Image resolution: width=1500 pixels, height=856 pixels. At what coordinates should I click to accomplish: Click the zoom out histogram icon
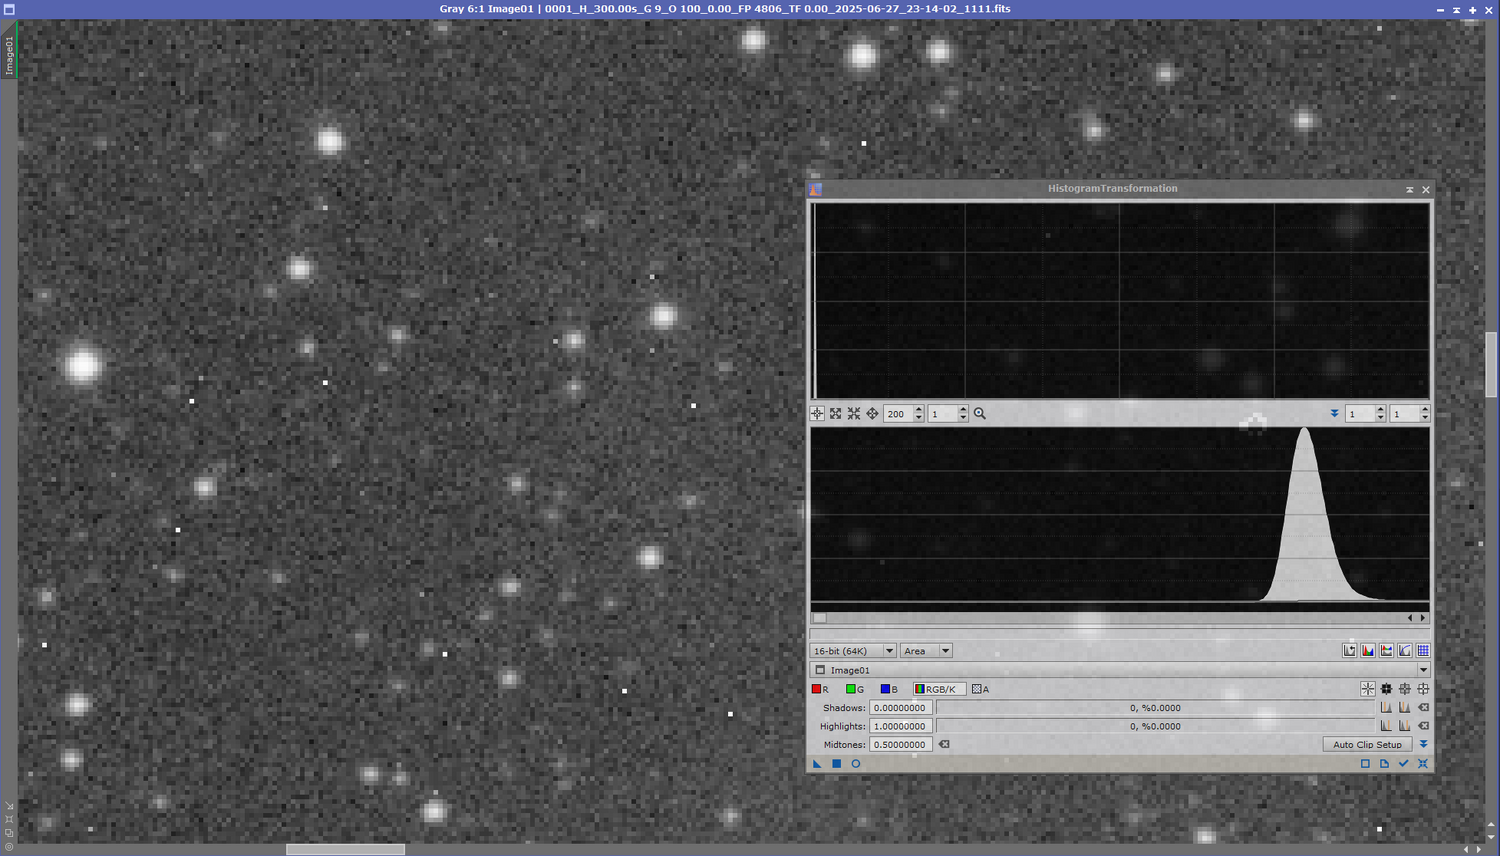pos(854,414)
